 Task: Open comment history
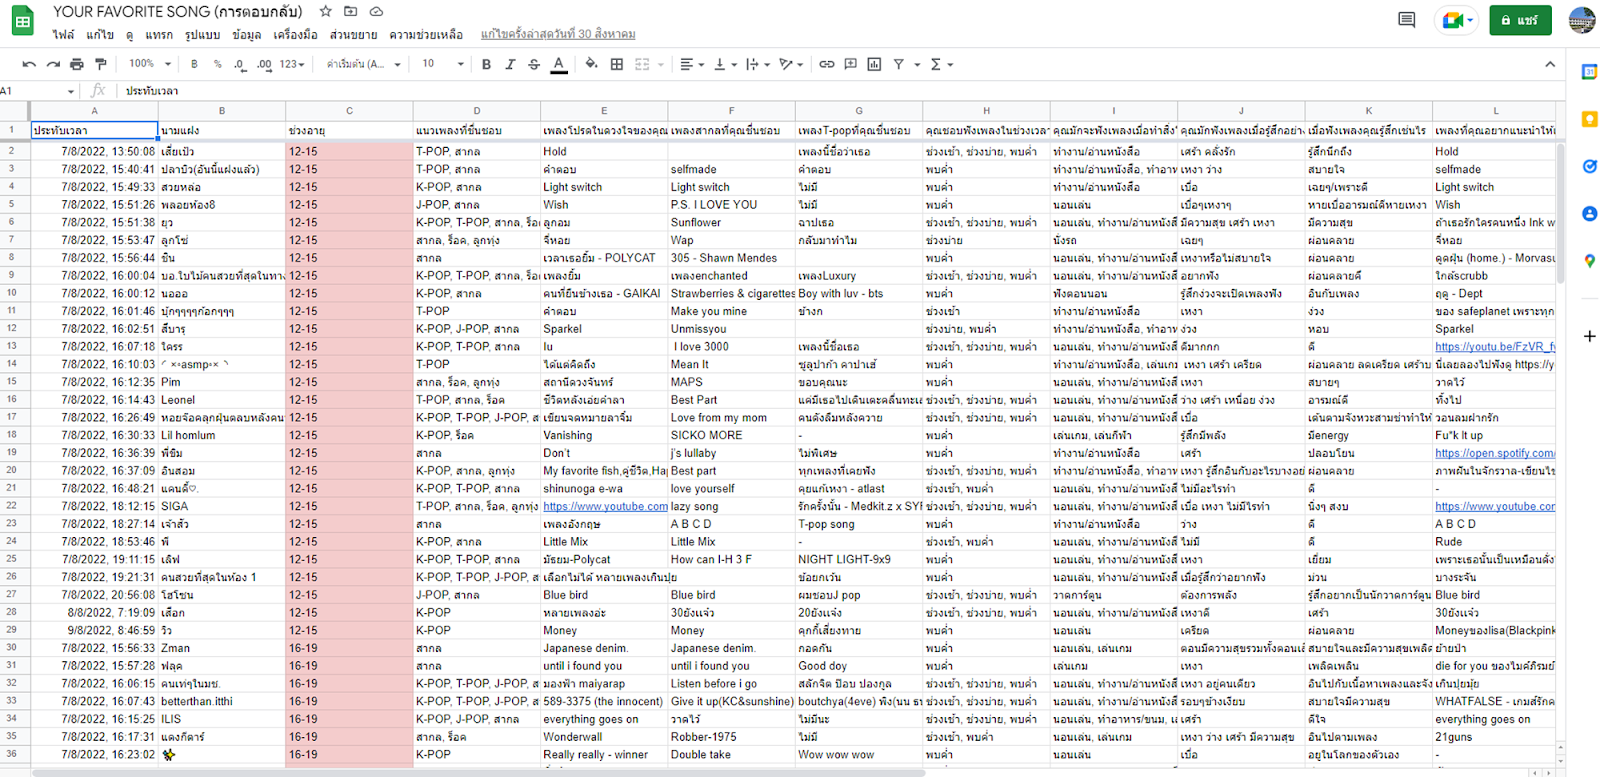point(1406,20)
